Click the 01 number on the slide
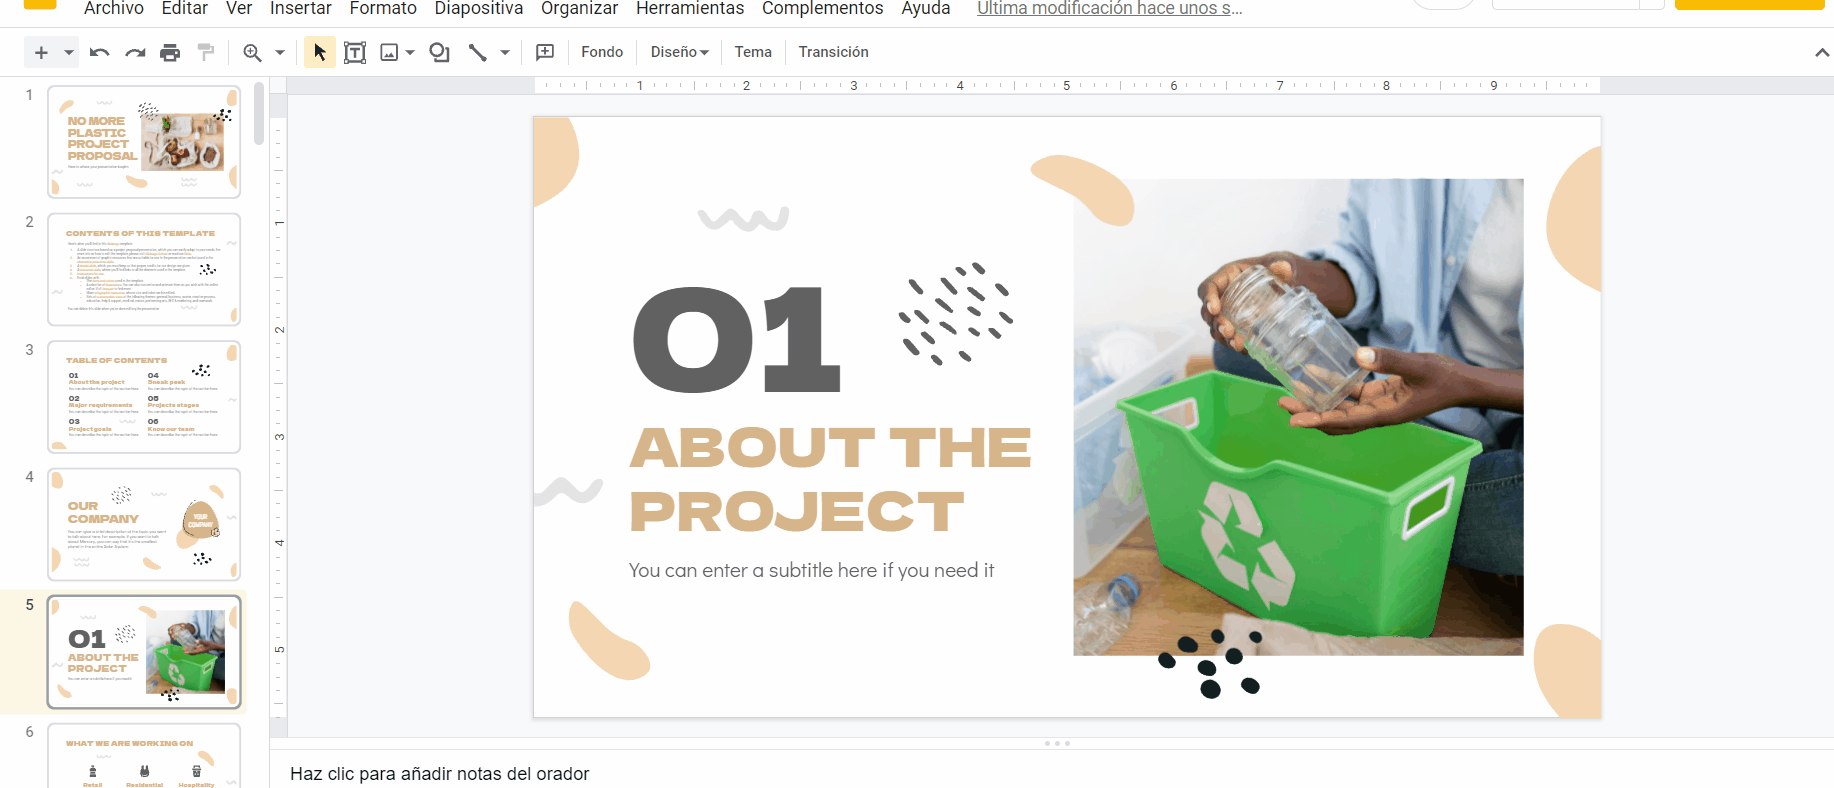This screenshot has width=1834, height=788. [x=737, y=340]
